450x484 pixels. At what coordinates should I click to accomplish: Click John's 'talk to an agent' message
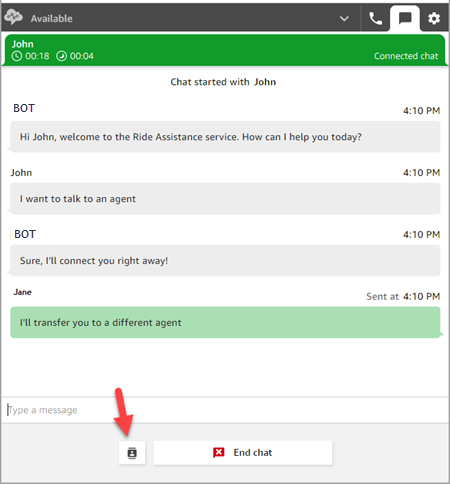click(225, 199)
